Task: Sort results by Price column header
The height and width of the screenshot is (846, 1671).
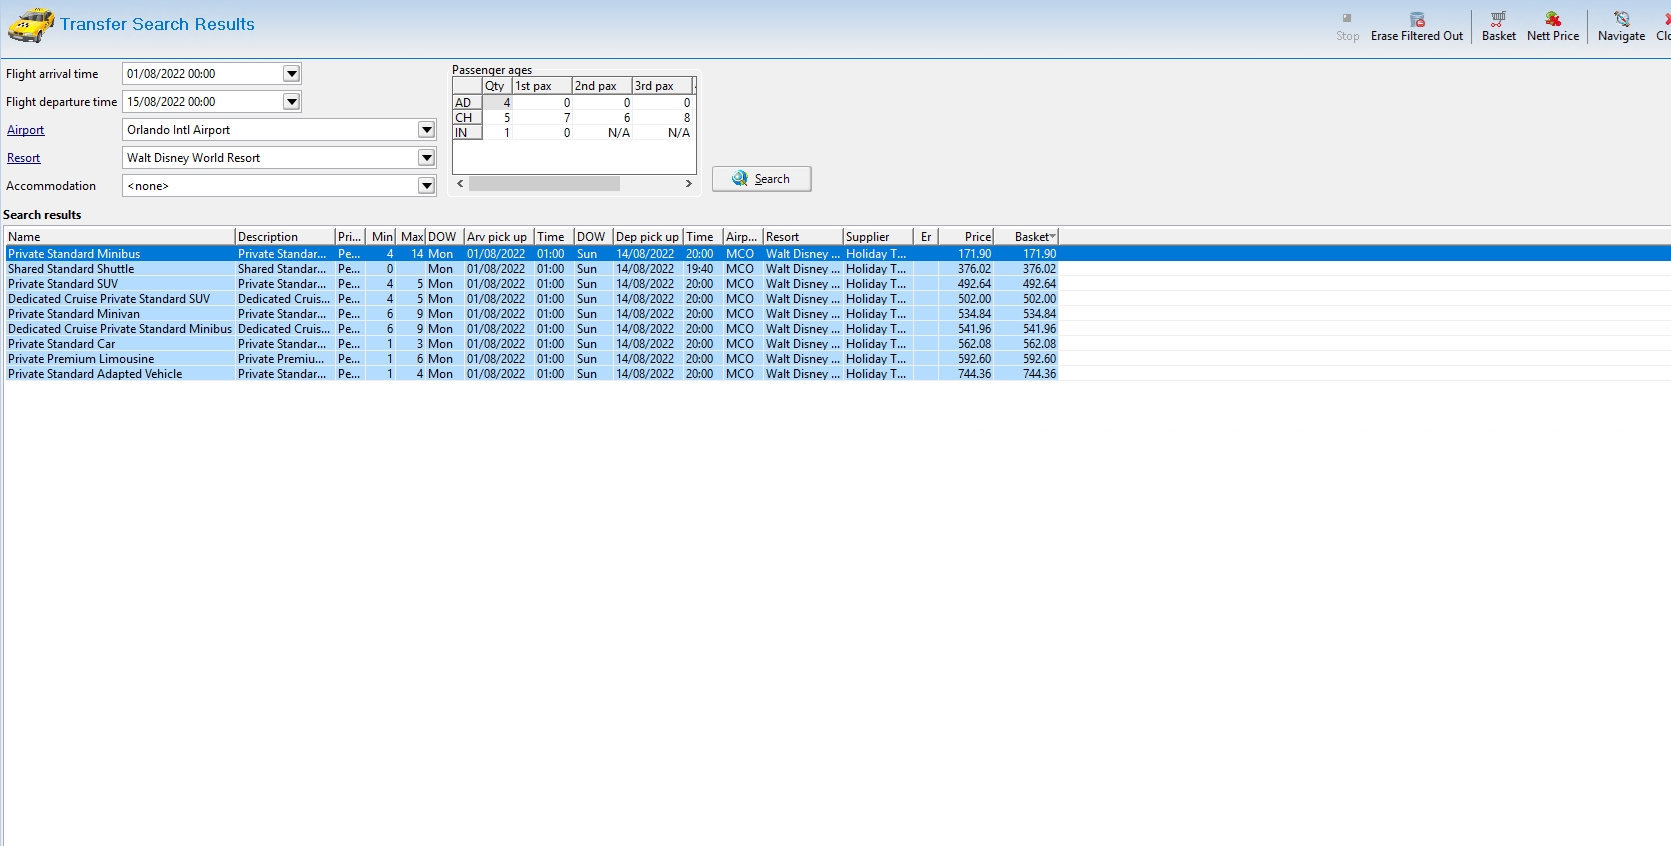Action: (x=967, y=237)
